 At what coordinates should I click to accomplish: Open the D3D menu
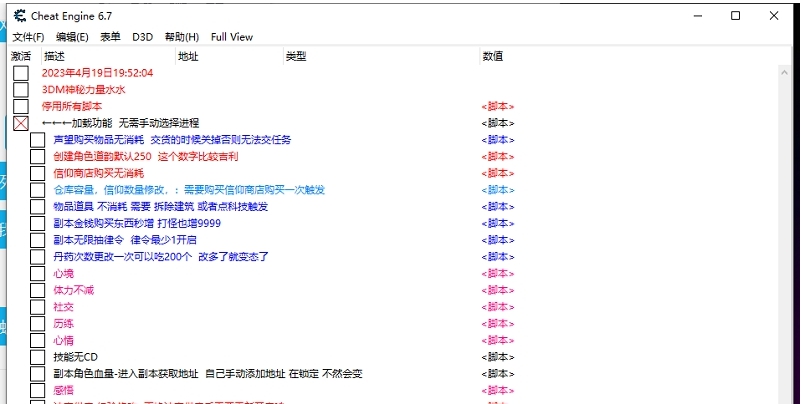tap(142, 37)
